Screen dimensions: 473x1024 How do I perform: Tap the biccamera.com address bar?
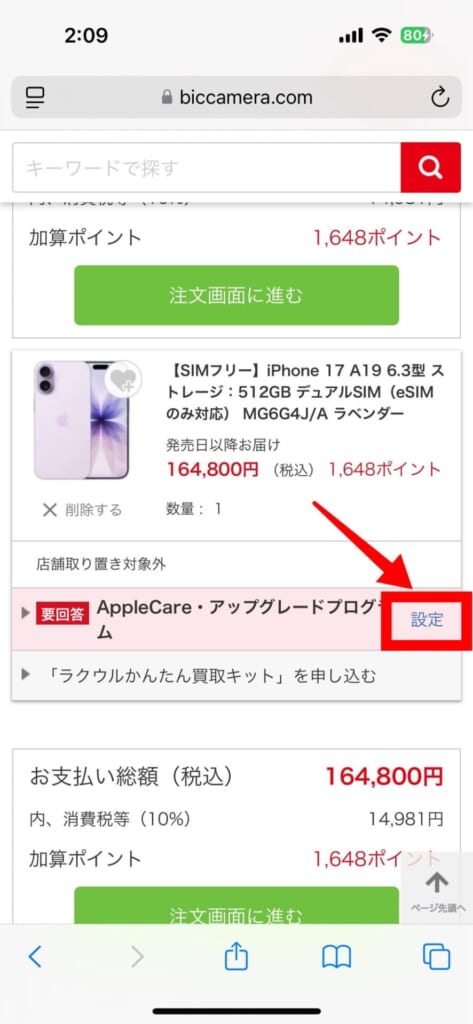coord(236,98)
